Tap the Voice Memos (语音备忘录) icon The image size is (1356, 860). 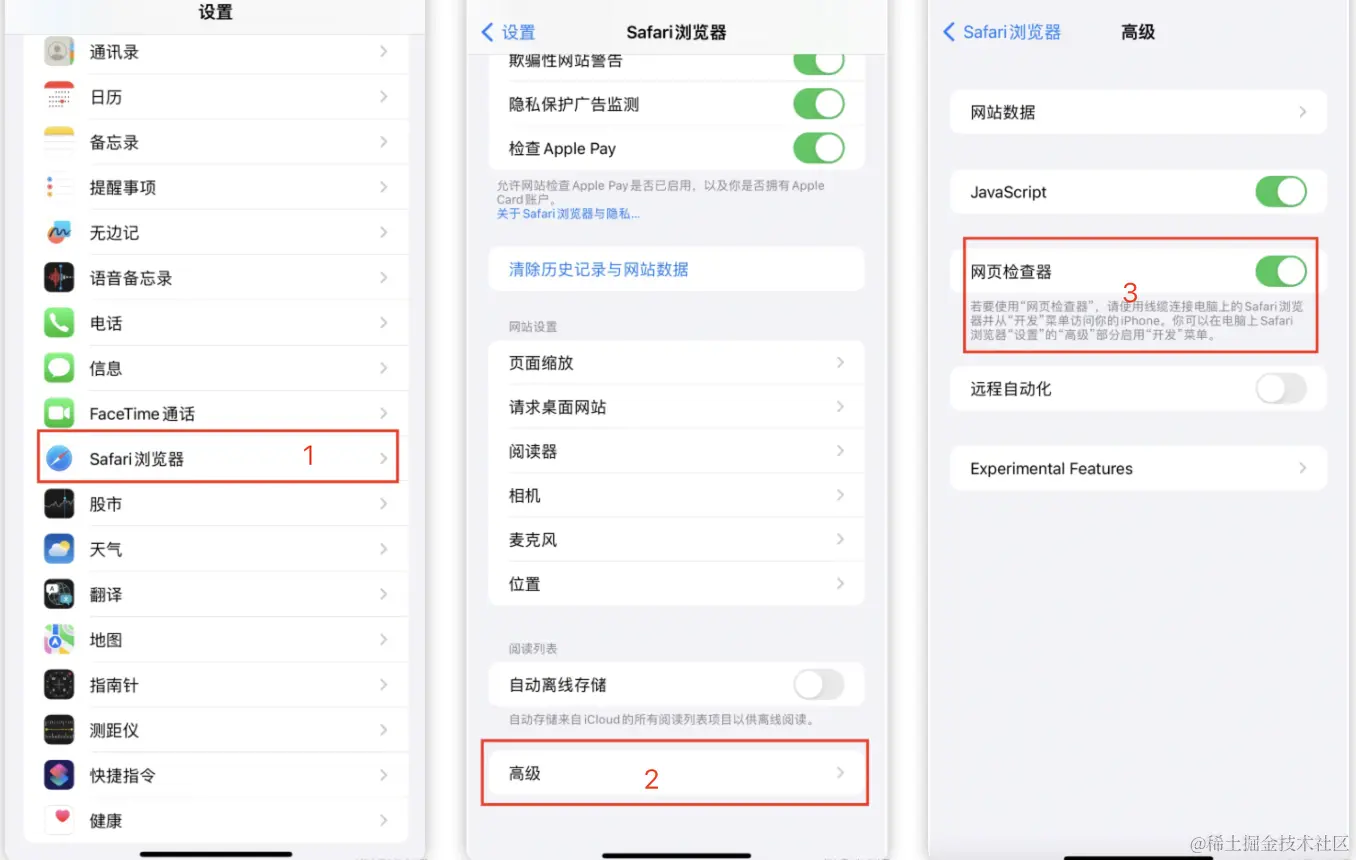point(59,278)
